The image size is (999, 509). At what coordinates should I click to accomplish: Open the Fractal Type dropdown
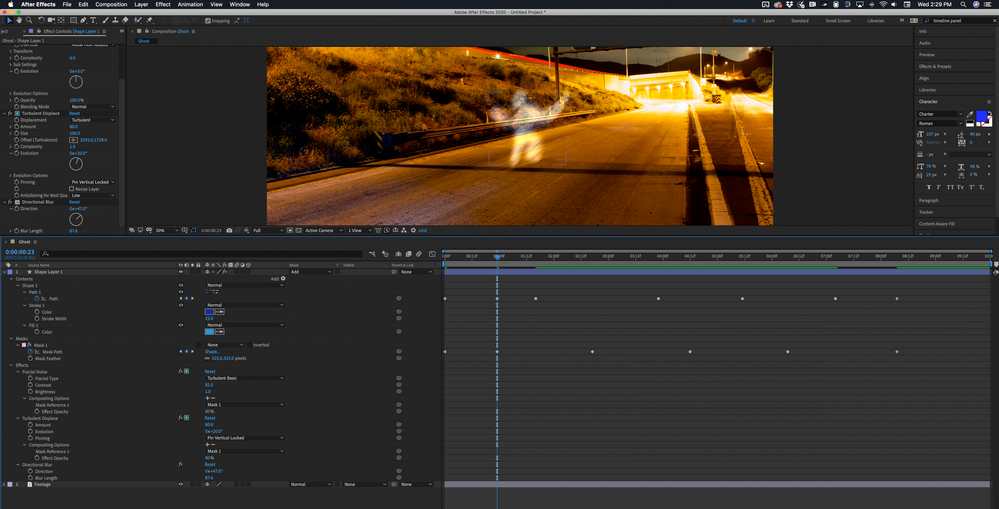point(244,378)
